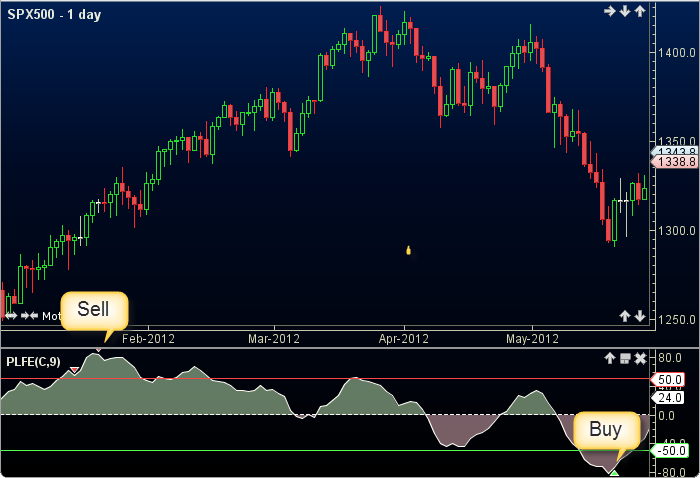Select the small red marker at the PLFE peak
700x478 pixels.
click(98, 350)
